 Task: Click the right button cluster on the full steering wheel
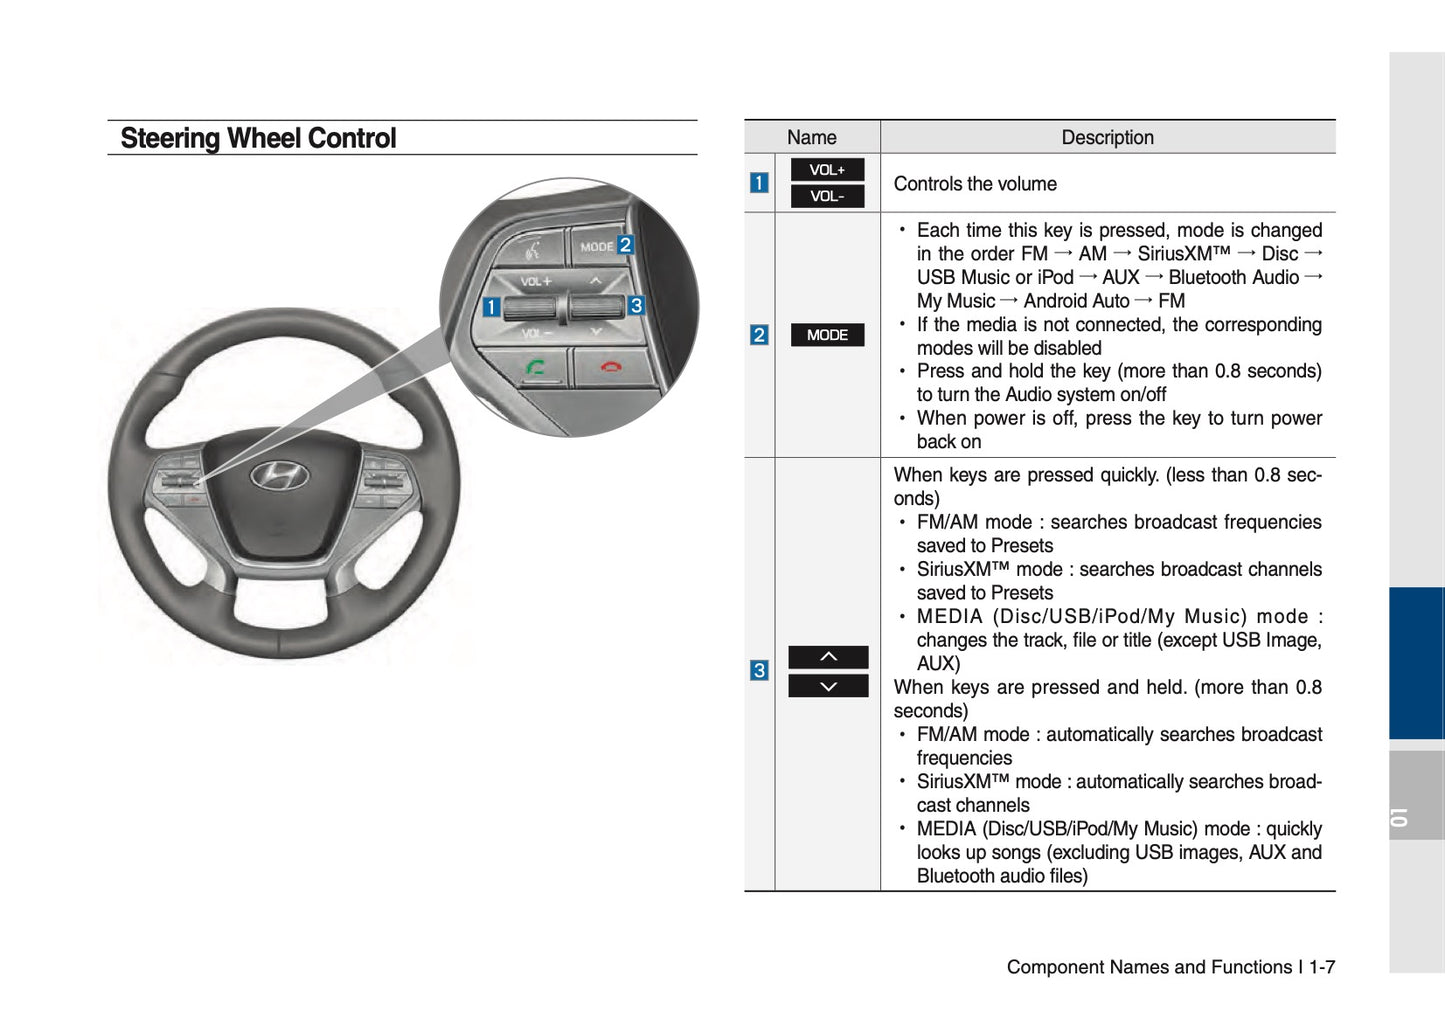(x=383, y=481)
